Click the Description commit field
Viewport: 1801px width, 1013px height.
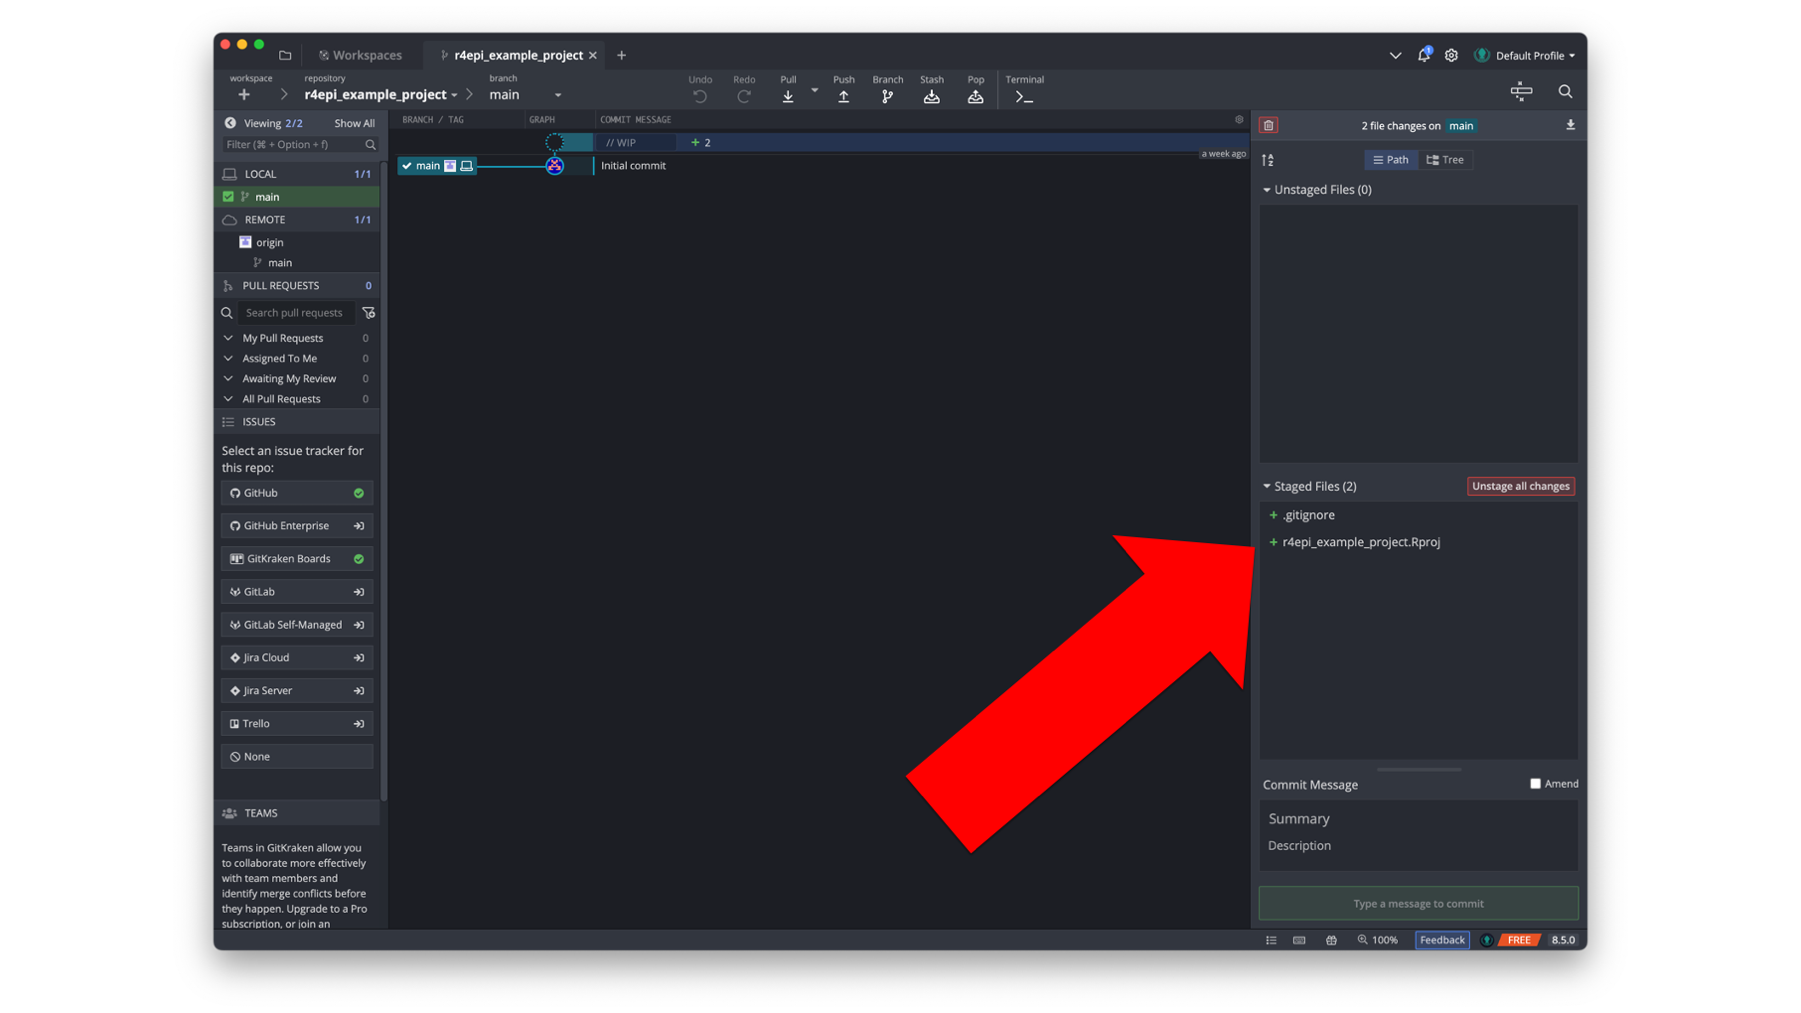click(1418, 846)
